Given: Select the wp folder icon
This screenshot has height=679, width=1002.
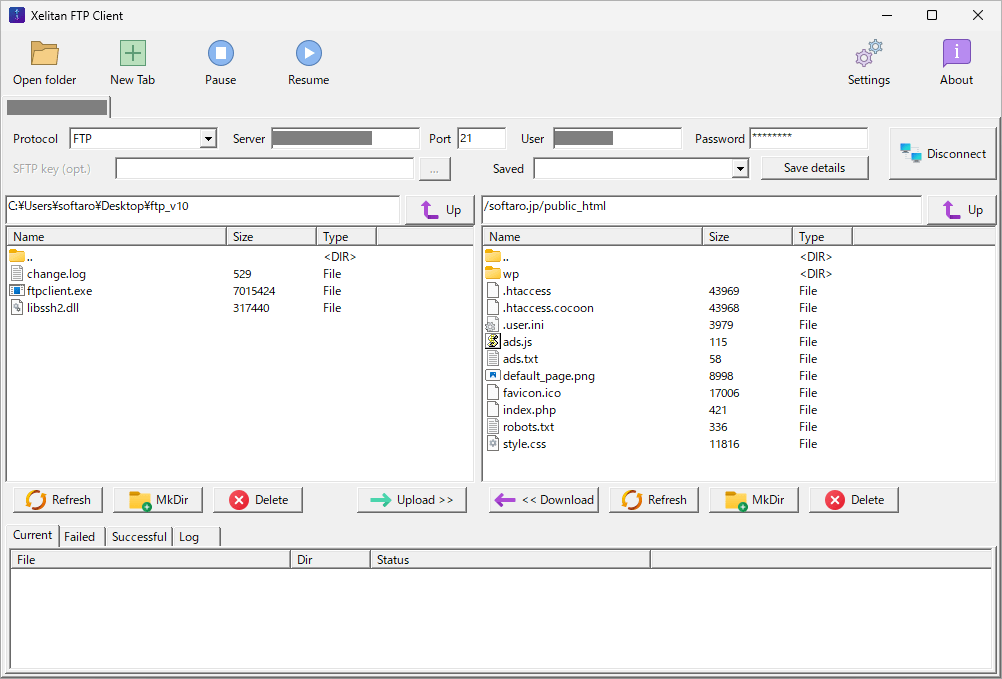Looking at the screenshot, I should [493, 274].
